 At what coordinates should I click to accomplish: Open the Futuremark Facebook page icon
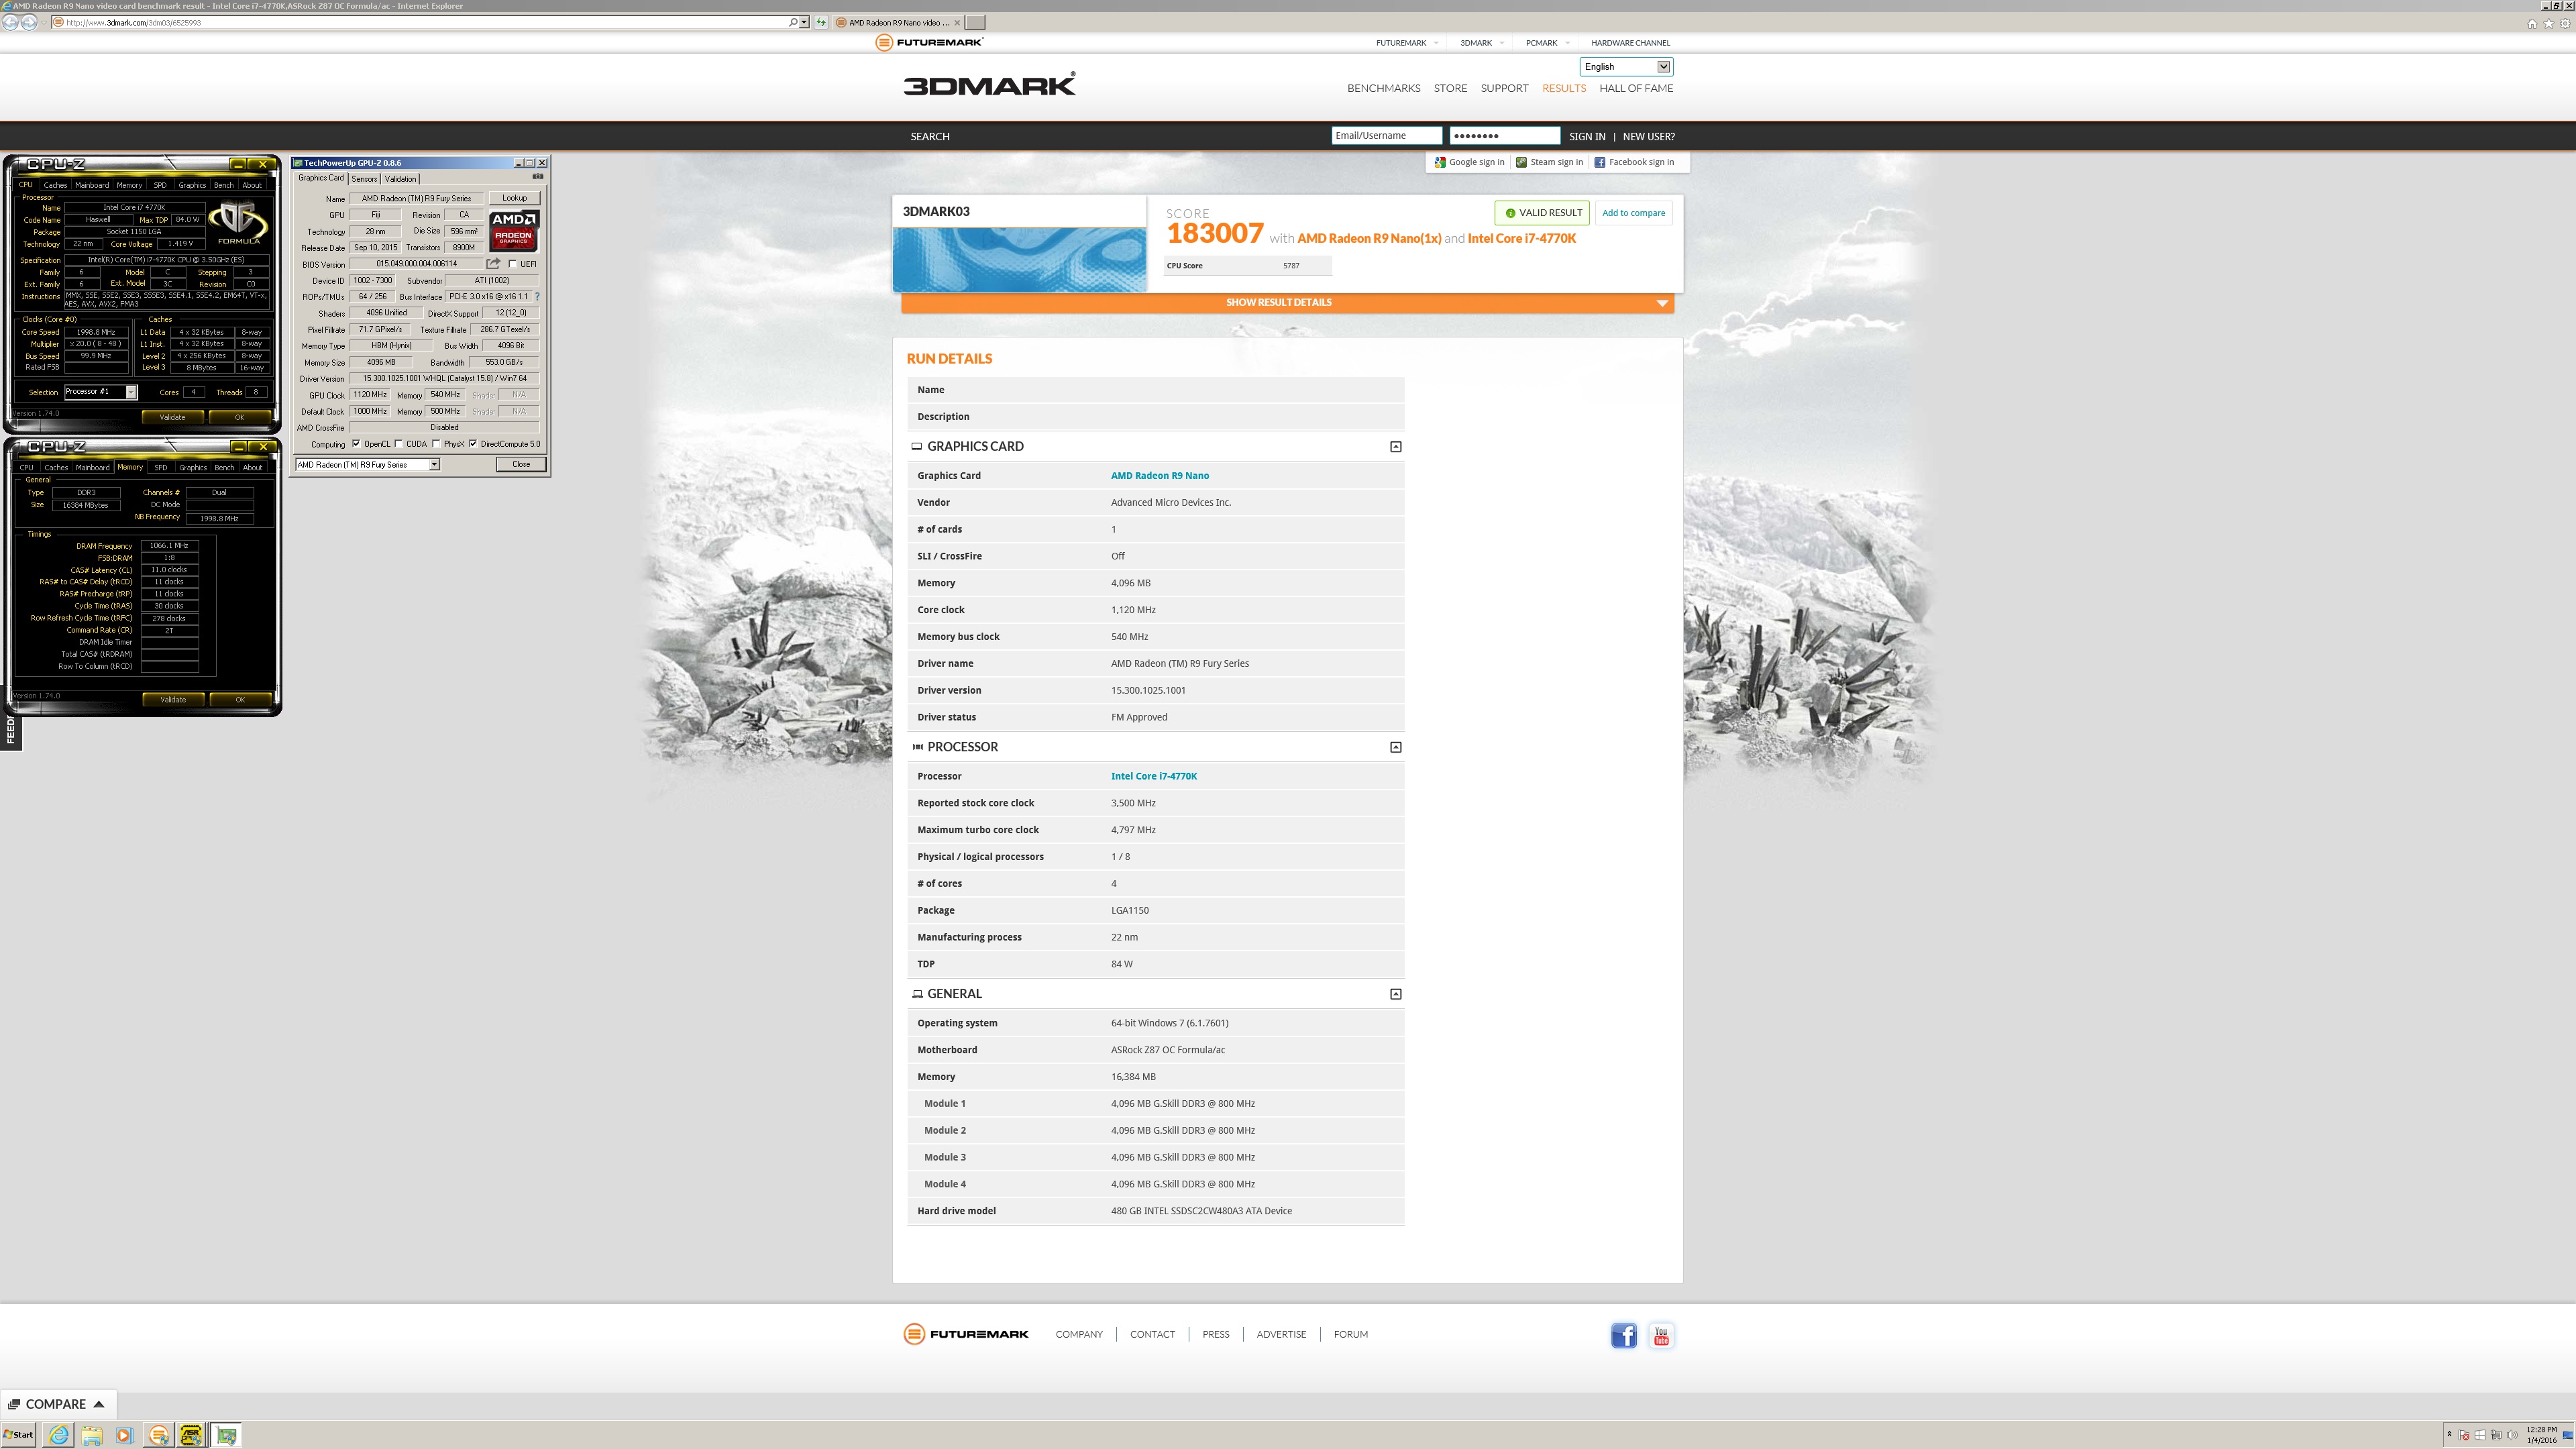(1624, 1335)
